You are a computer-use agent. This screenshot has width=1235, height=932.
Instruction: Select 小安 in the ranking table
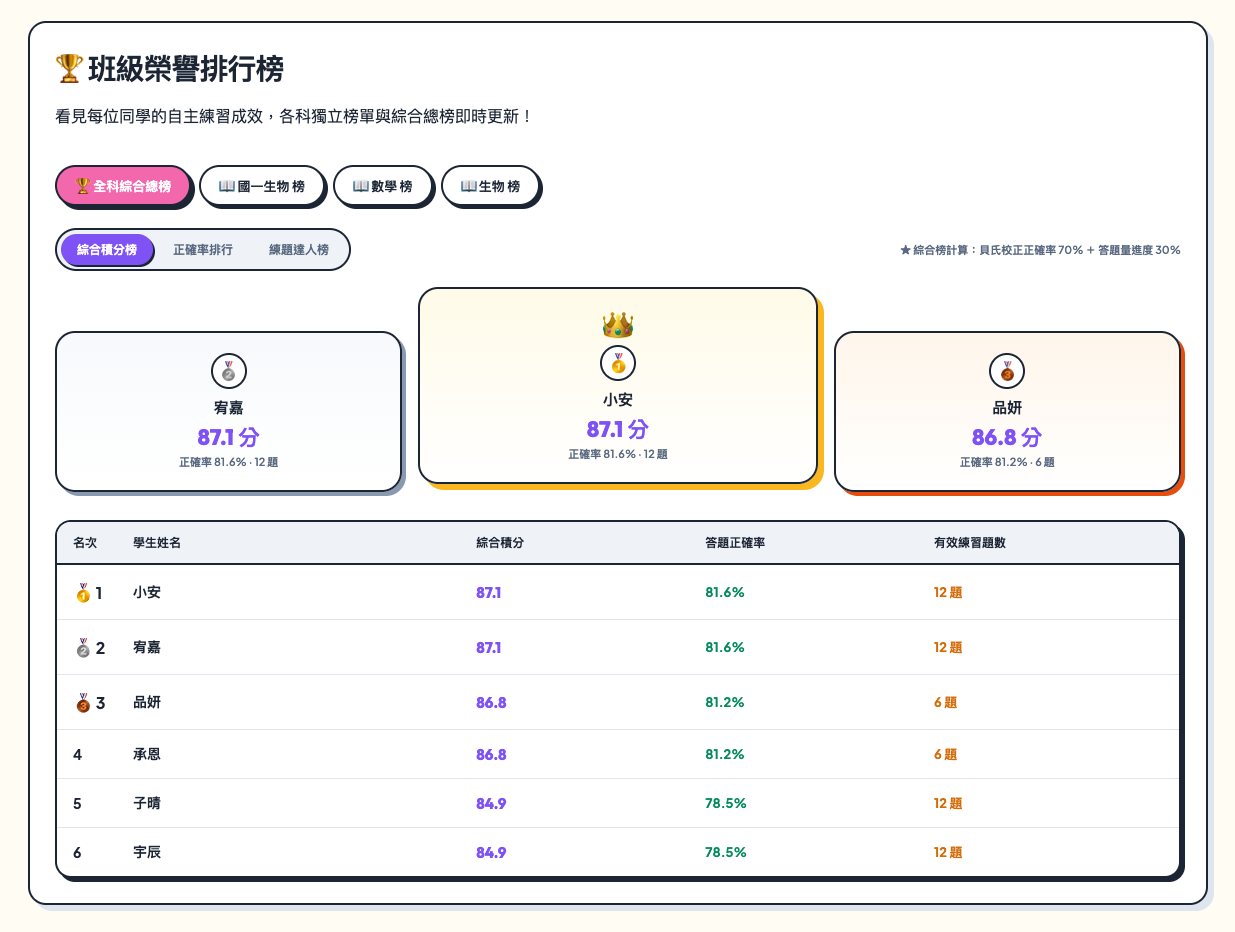coord(147,593)
